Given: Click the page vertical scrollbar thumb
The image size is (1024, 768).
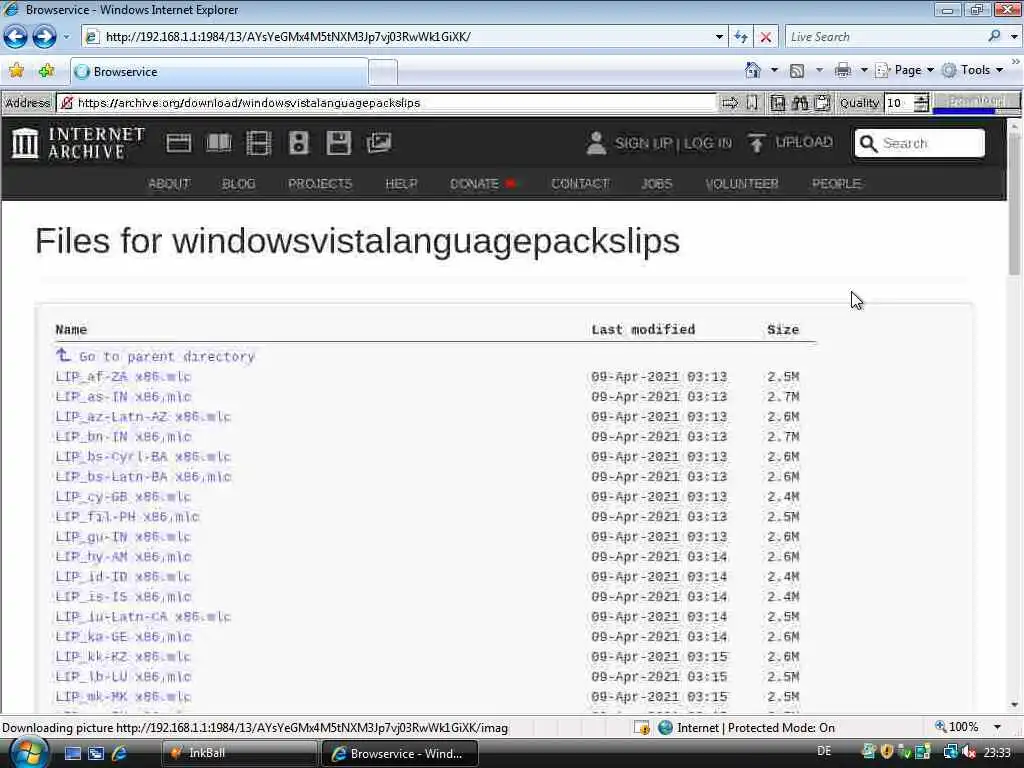Looking at the screenshot, I should click(x=1014, y=206).
